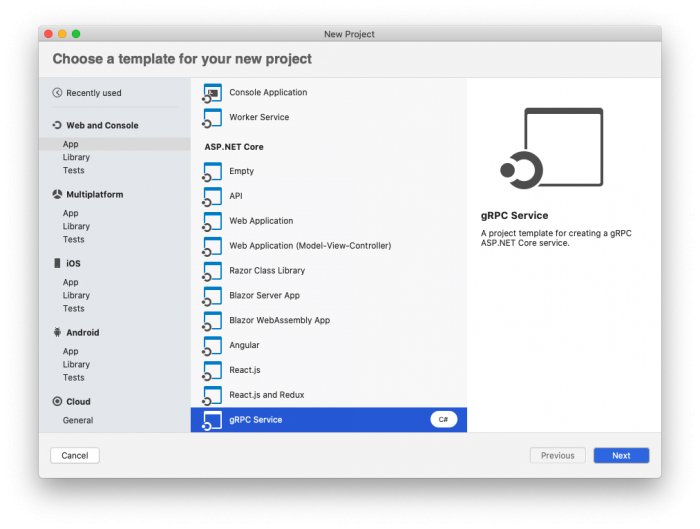Click the API template icon

click(x=212, y=197)
